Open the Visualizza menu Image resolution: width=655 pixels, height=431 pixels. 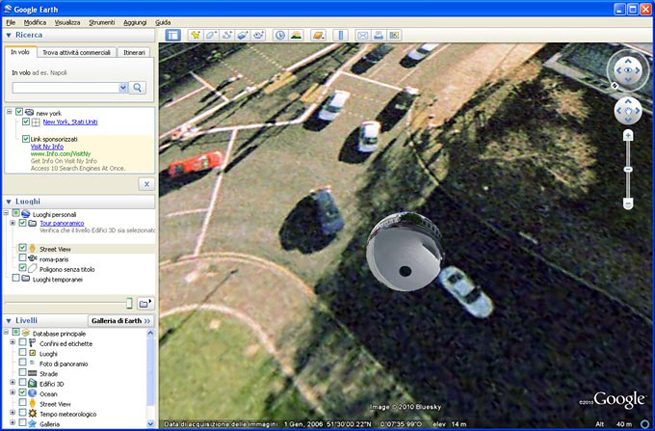[x=67, y=23]
